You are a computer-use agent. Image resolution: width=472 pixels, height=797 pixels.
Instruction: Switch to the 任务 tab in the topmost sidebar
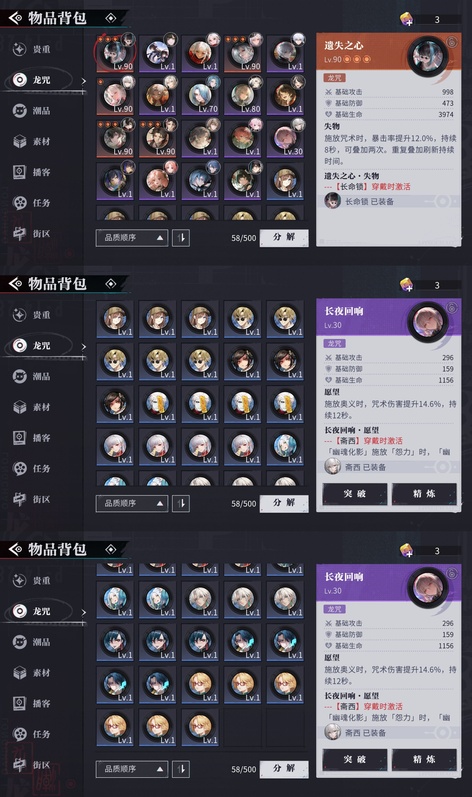pos(32,203)
